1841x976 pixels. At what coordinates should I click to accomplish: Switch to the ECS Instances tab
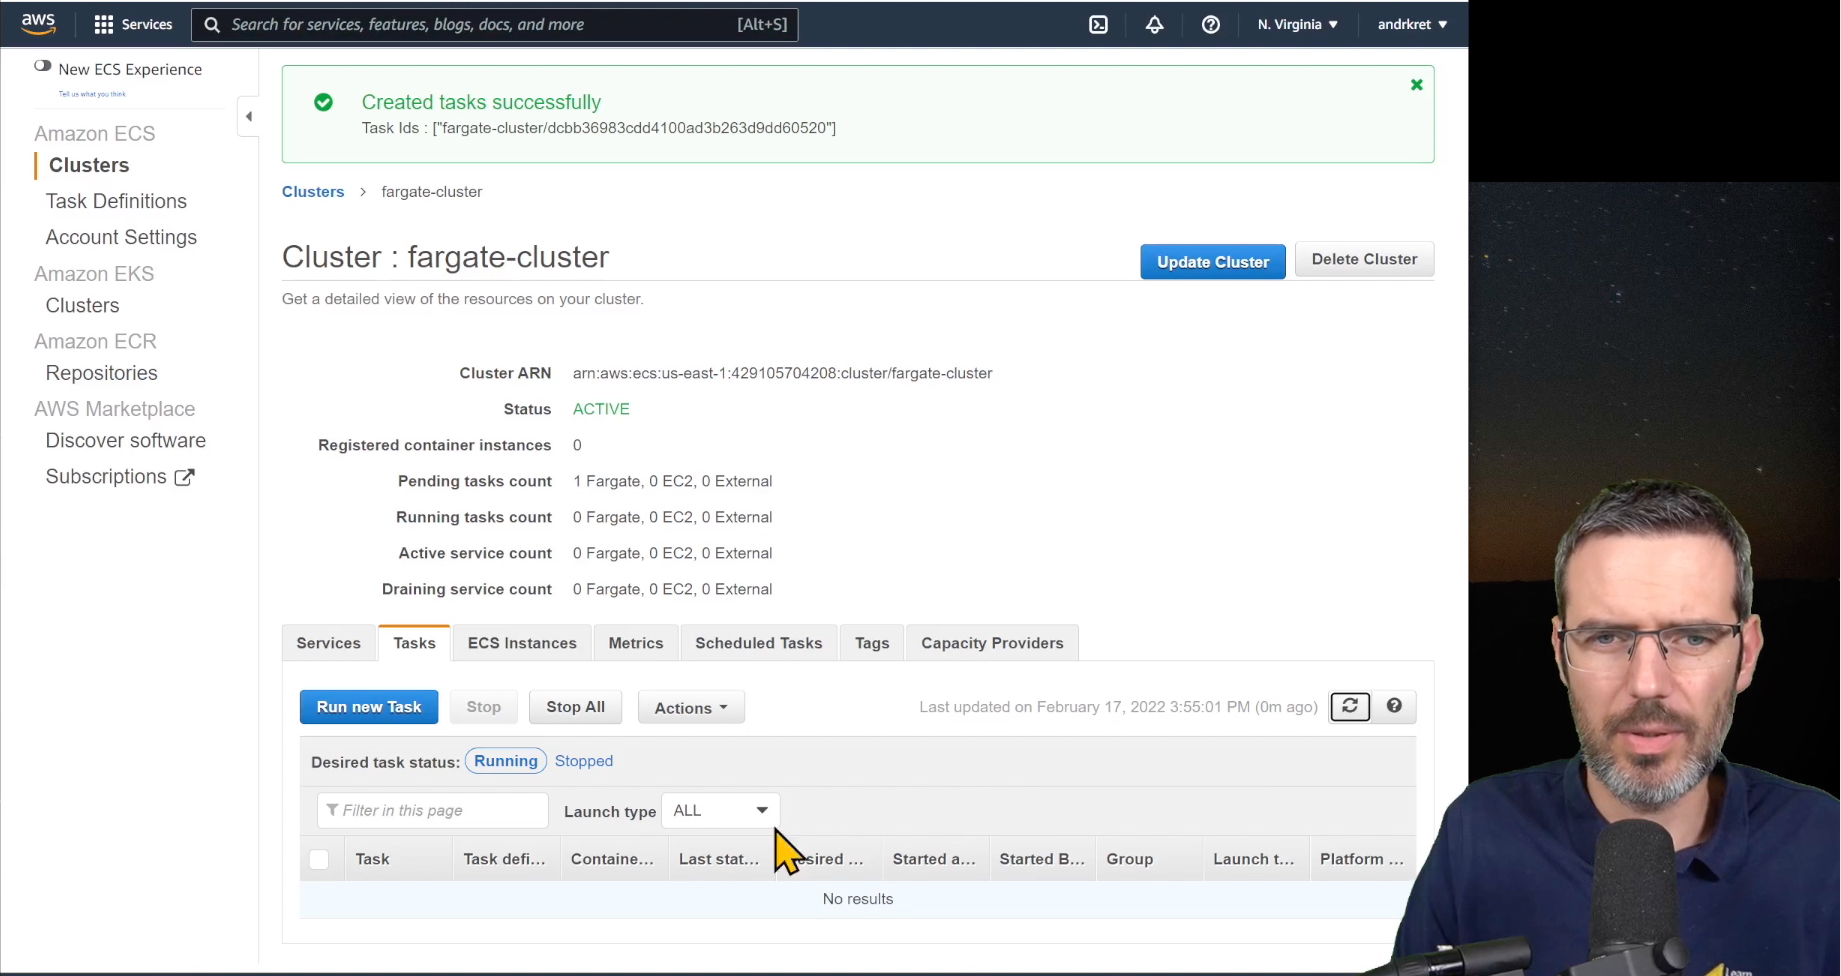[522, 643]
